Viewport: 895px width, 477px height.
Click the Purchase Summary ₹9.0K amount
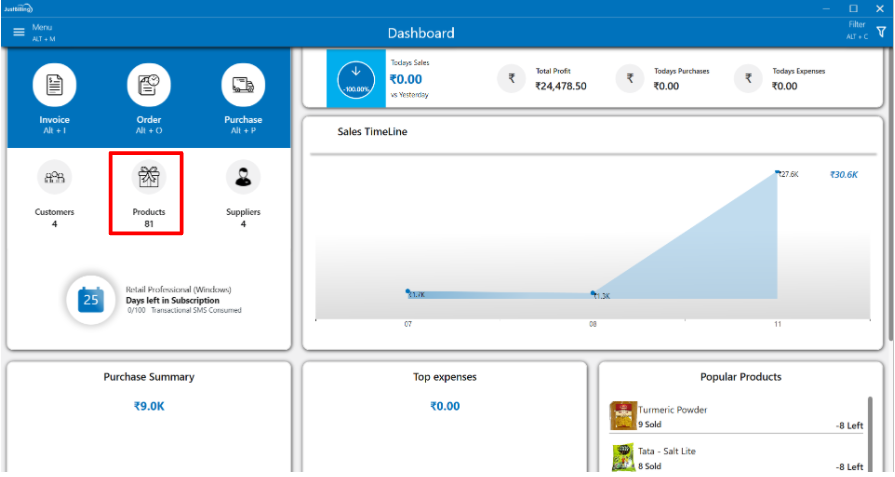[149, 406]
